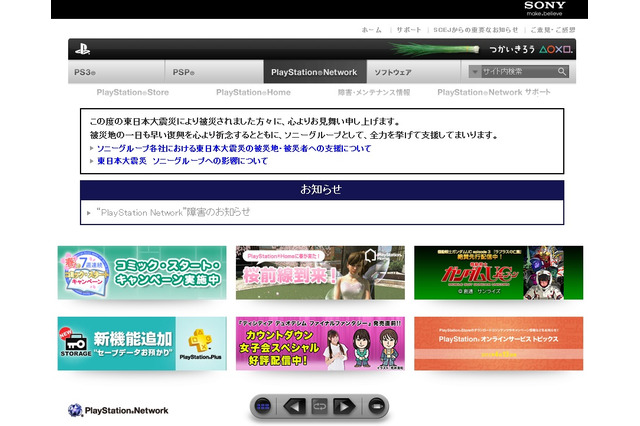
Task: Open link about 被災地・被災者への支援
Action: (x=234, y=149)
